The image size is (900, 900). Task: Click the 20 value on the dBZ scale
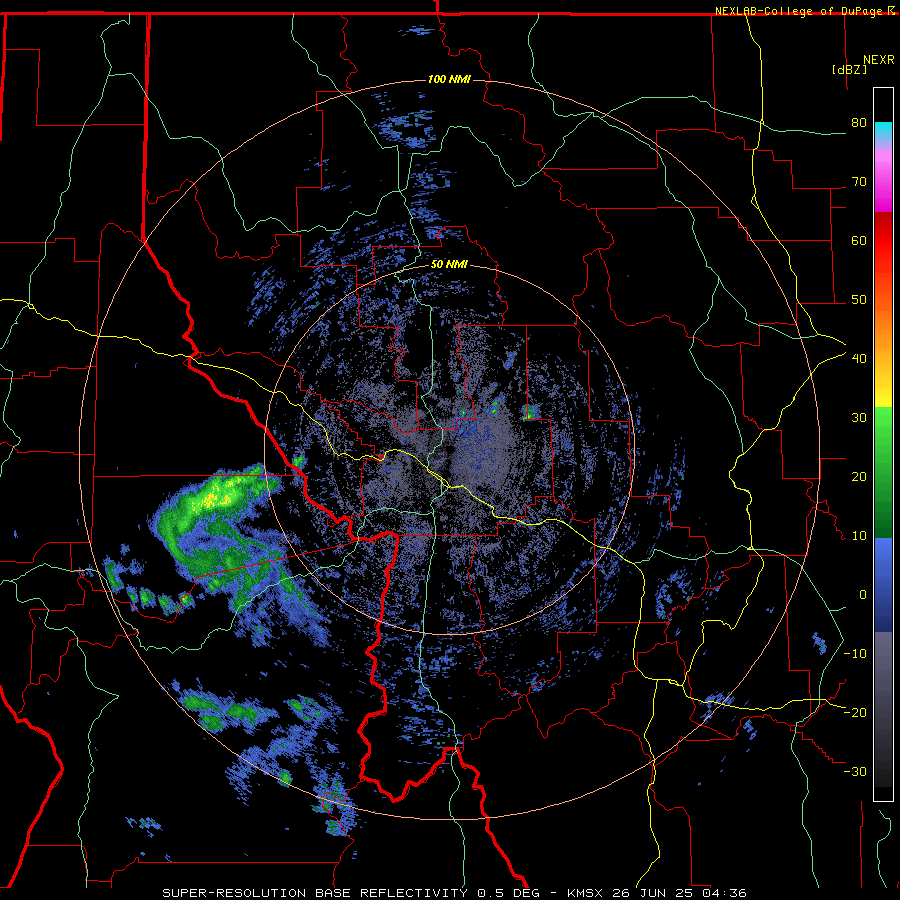859,476
